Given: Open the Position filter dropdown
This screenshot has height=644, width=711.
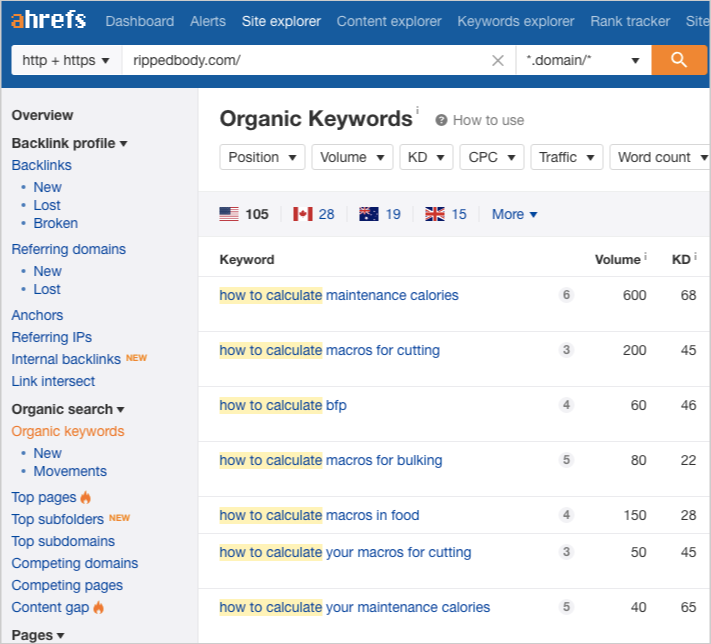Looking at the screenshot, I should pyautogui.click(x=262, y=157).
